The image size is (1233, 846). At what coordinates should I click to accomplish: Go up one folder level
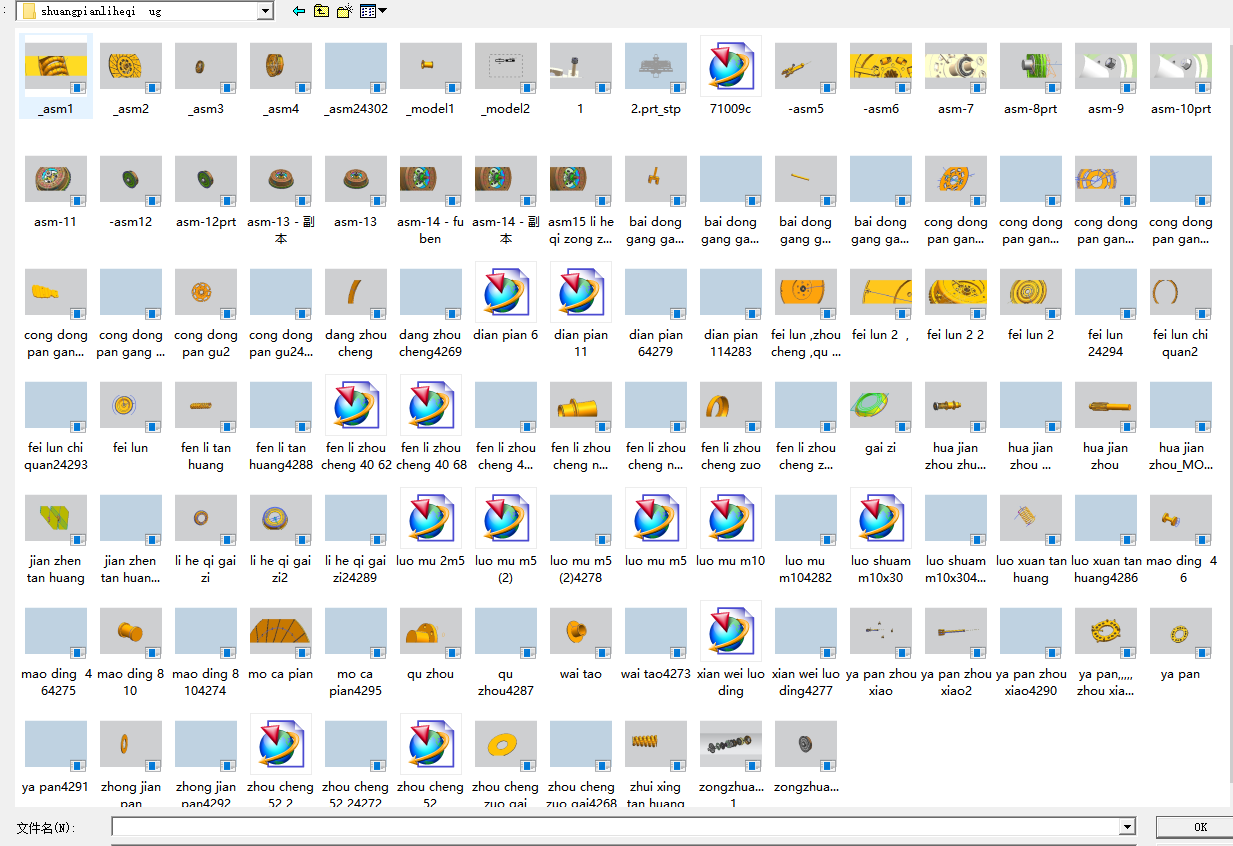click(x=321, y=11)
